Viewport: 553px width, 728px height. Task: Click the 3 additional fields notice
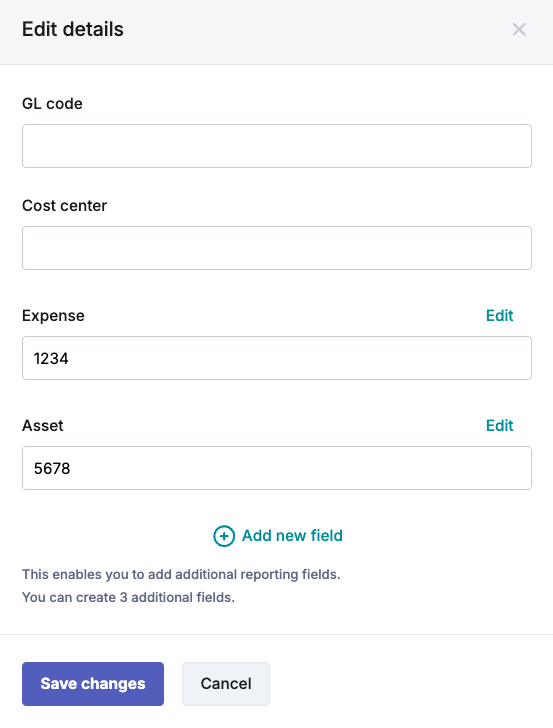129,597
